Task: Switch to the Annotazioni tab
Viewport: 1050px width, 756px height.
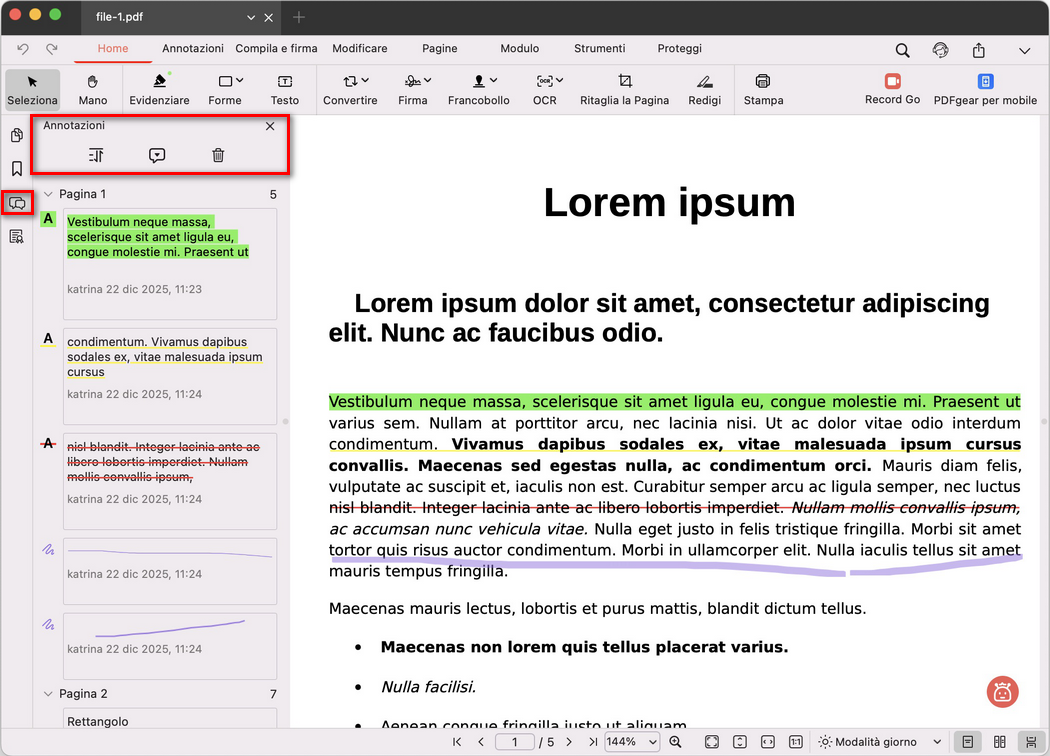Action: 193,48
